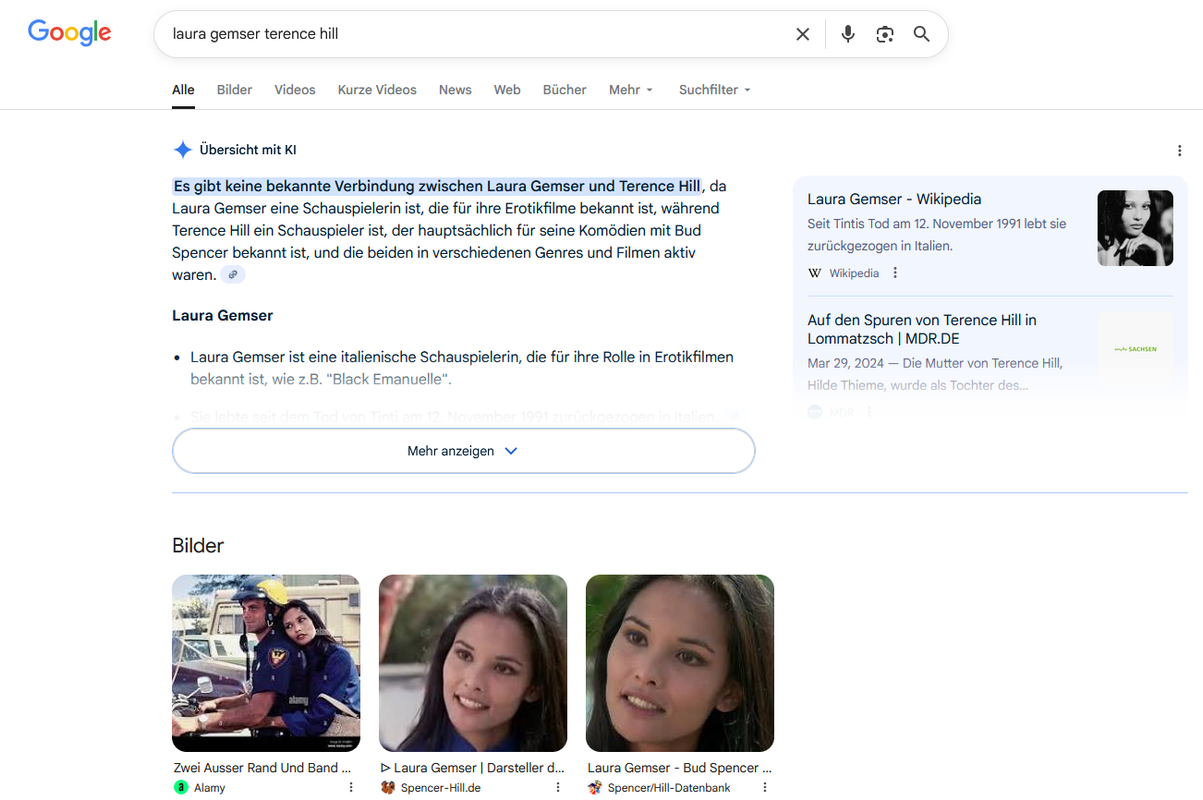Click the Alamy favicon
1203x800 pixels.
pyautogui.click(x=181, y=788)
